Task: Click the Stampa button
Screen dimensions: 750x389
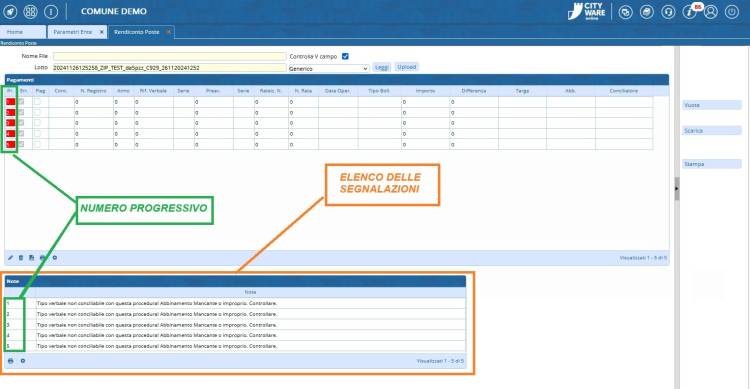Action: click(711, 164)
